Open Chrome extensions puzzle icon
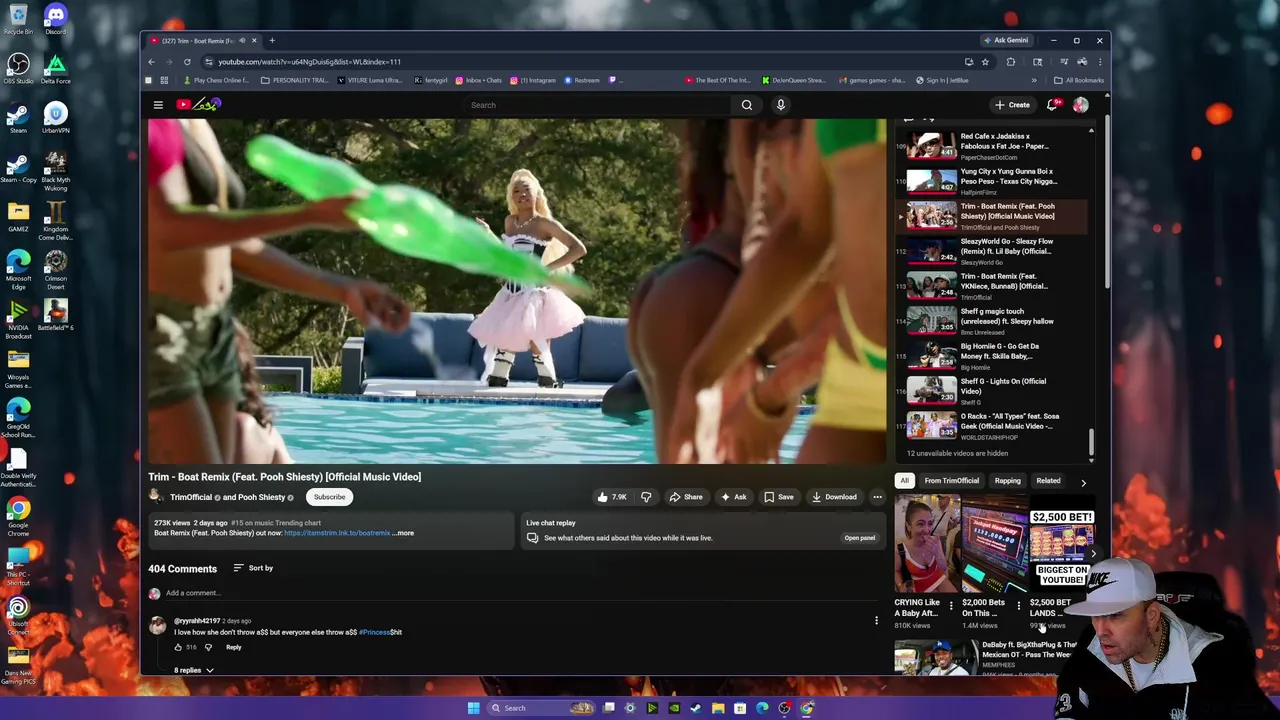 (x=1011, y=62)
